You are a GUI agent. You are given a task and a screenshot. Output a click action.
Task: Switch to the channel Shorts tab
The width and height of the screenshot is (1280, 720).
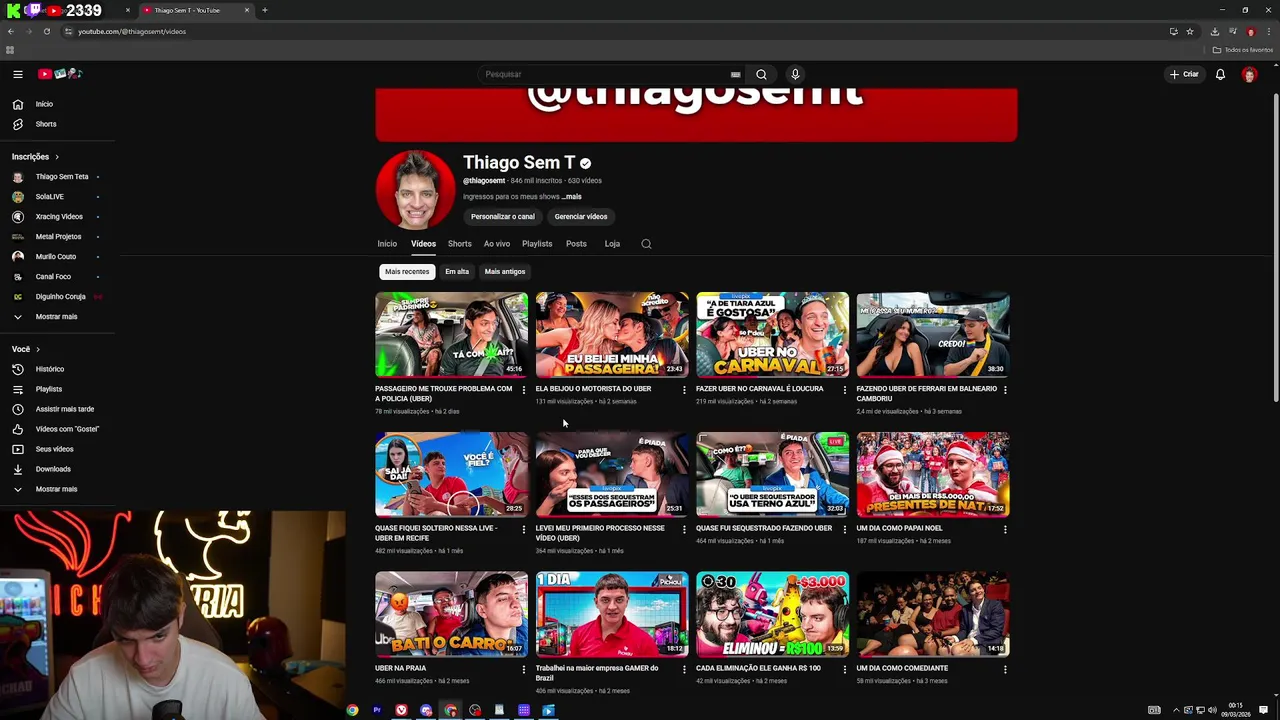(460, 244)
